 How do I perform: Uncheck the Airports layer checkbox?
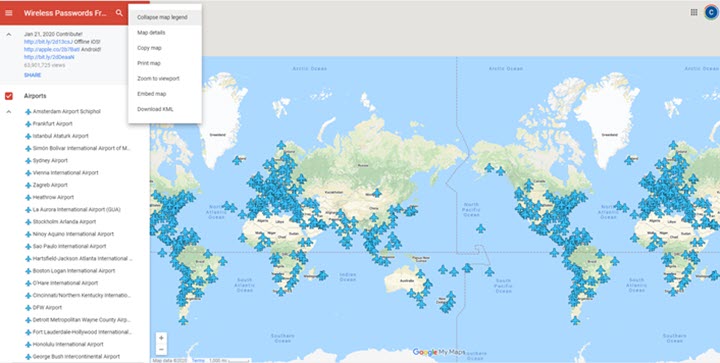(9, 96)
